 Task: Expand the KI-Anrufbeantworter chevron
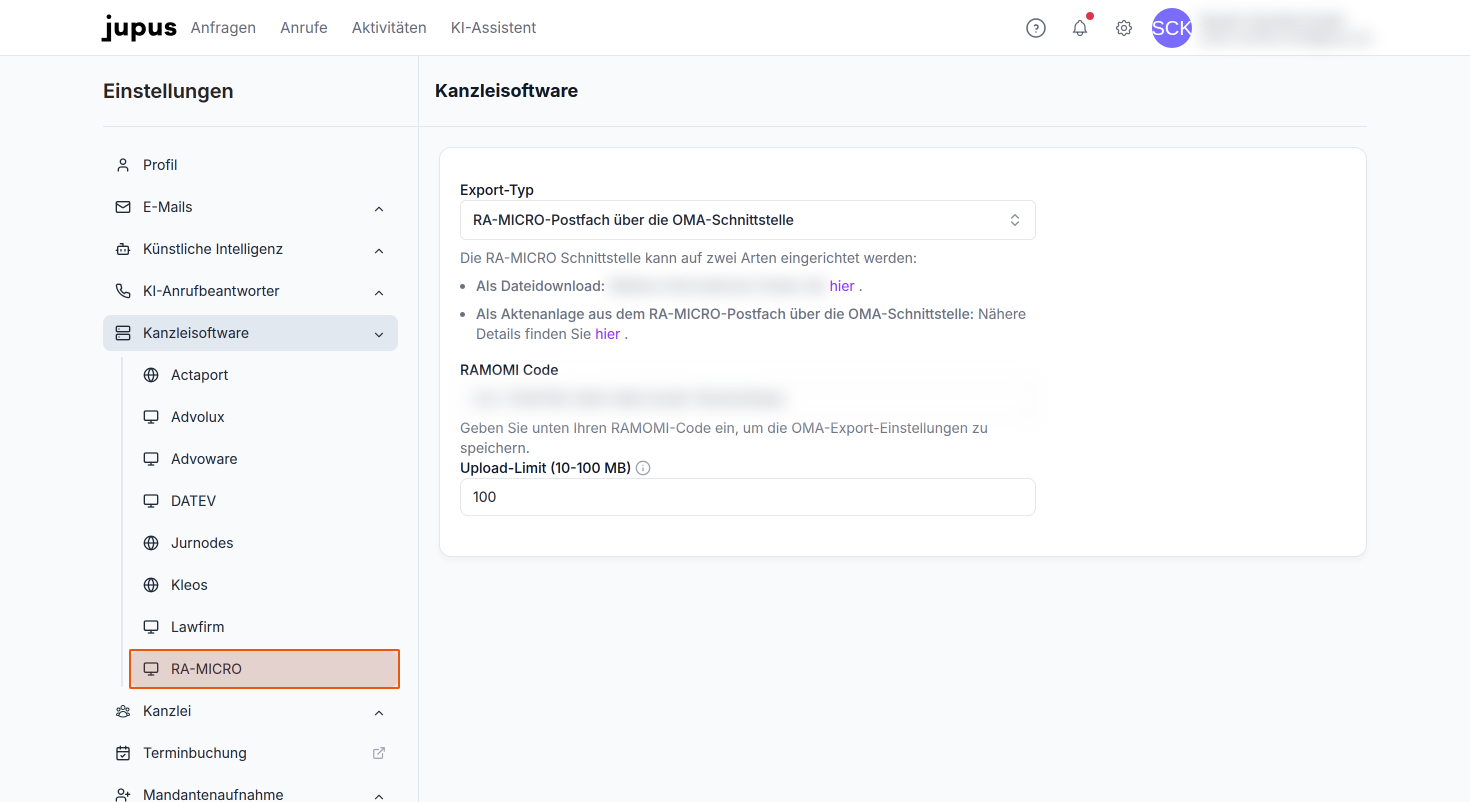pos(379,292)
